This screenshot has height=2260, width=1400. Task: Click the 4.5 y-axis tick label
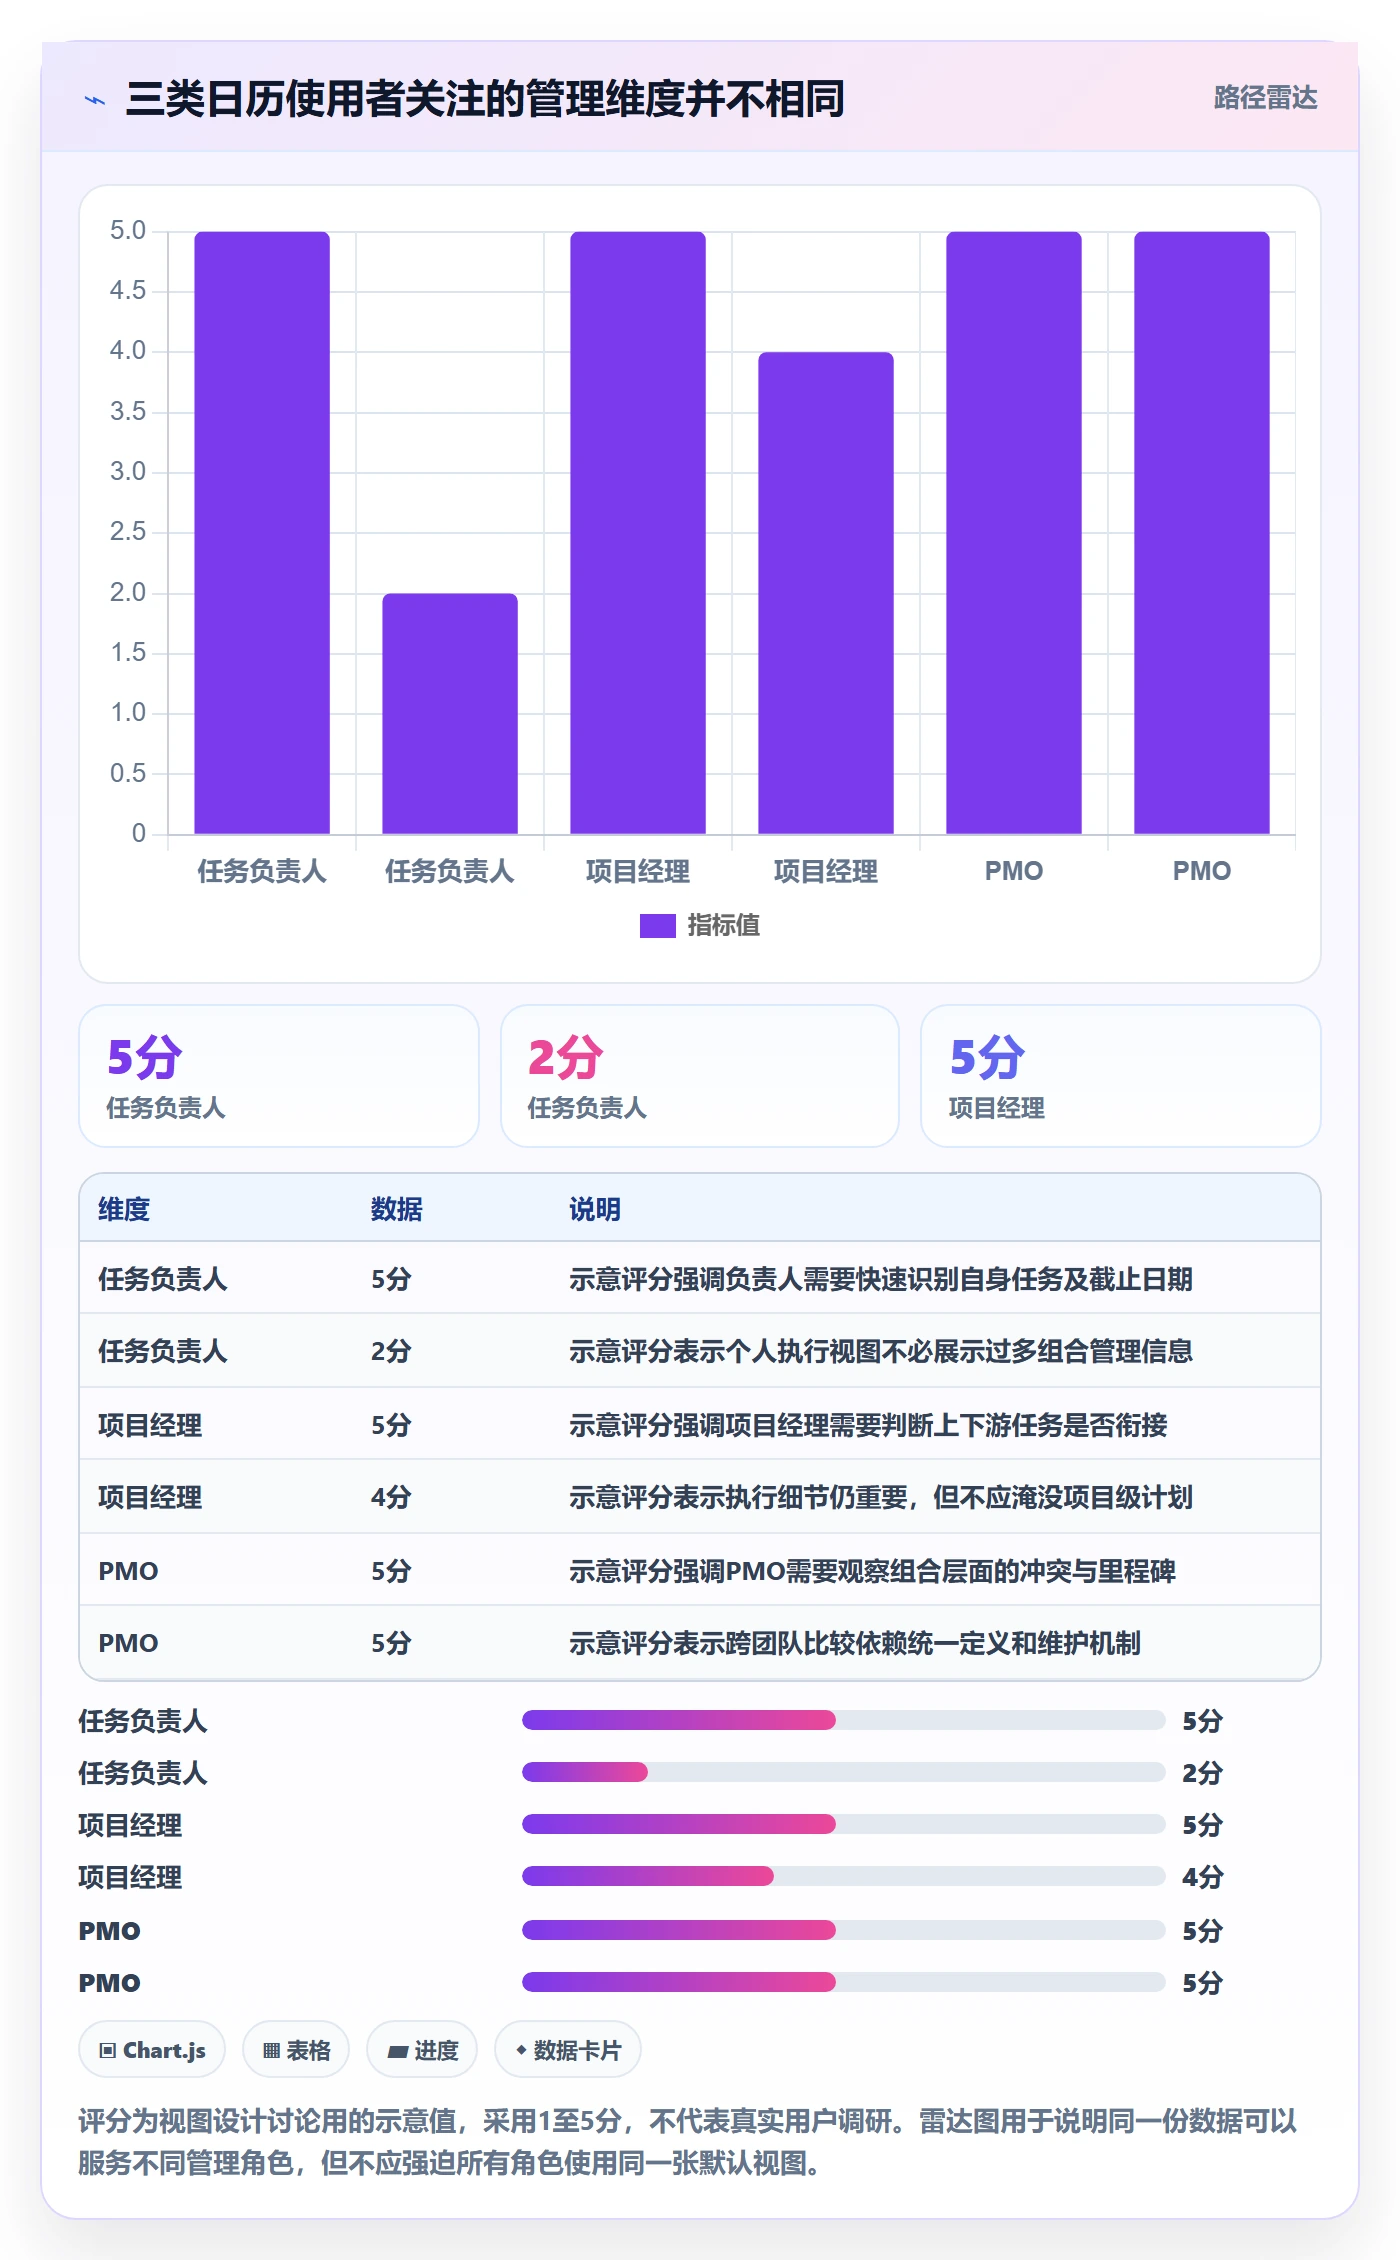[128, 291]
